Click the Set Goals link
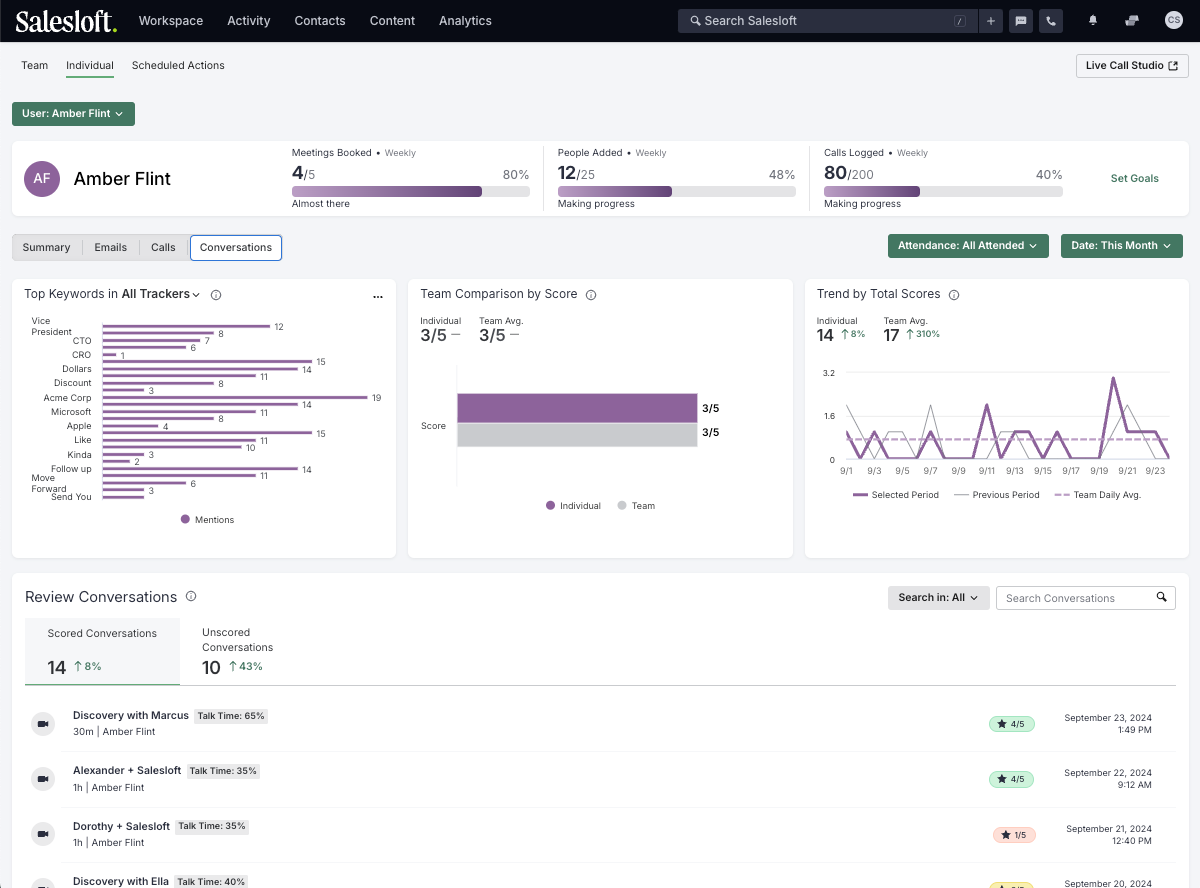Image resolution: width=1200 pixels, height=888 pixels. [1134, 179]
